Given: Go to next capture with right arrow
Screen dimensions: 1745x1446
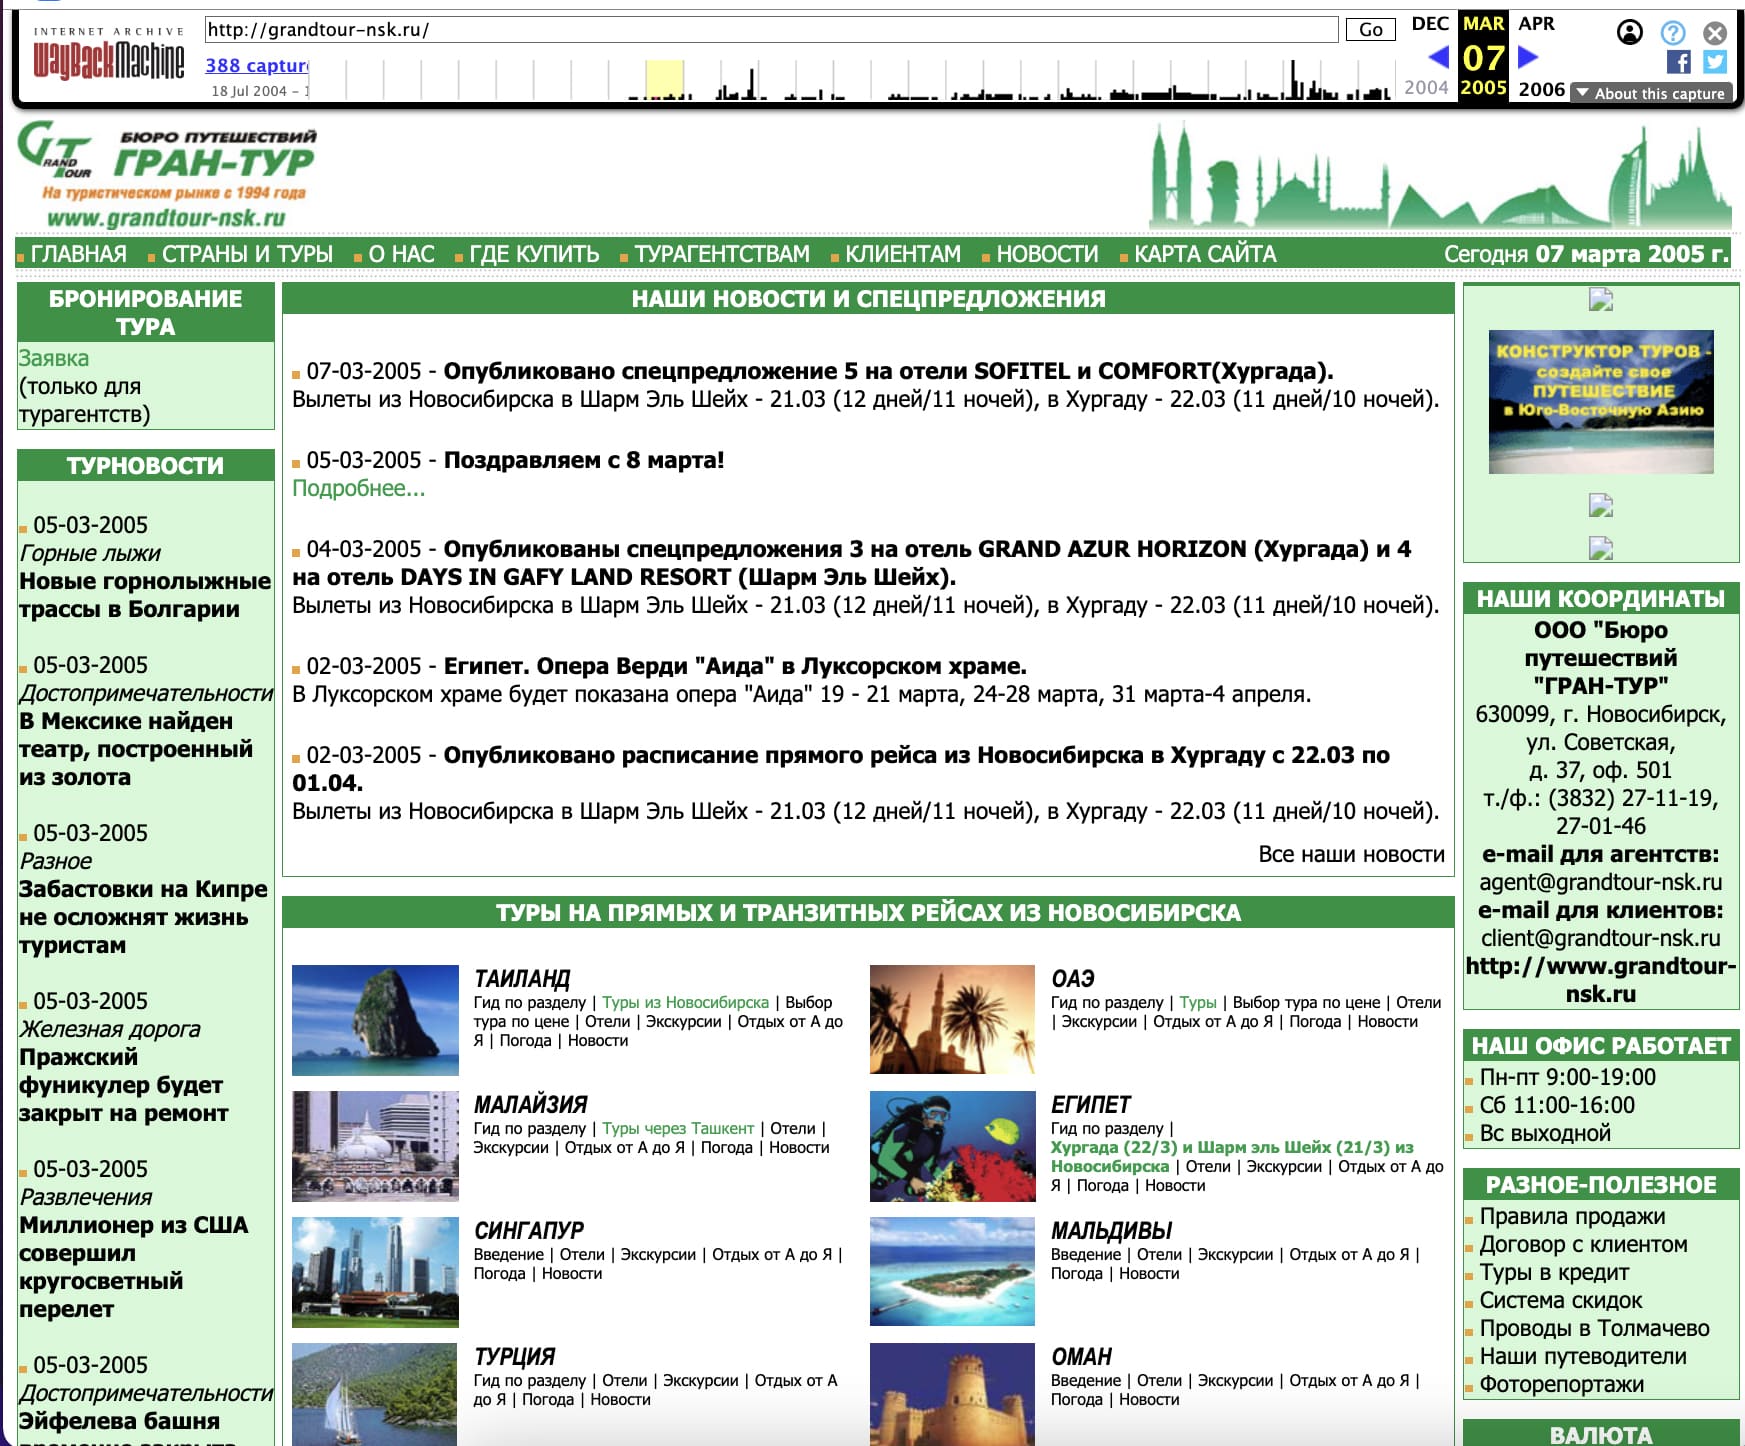Looking at the screenshot, I should coord(1528,57).
